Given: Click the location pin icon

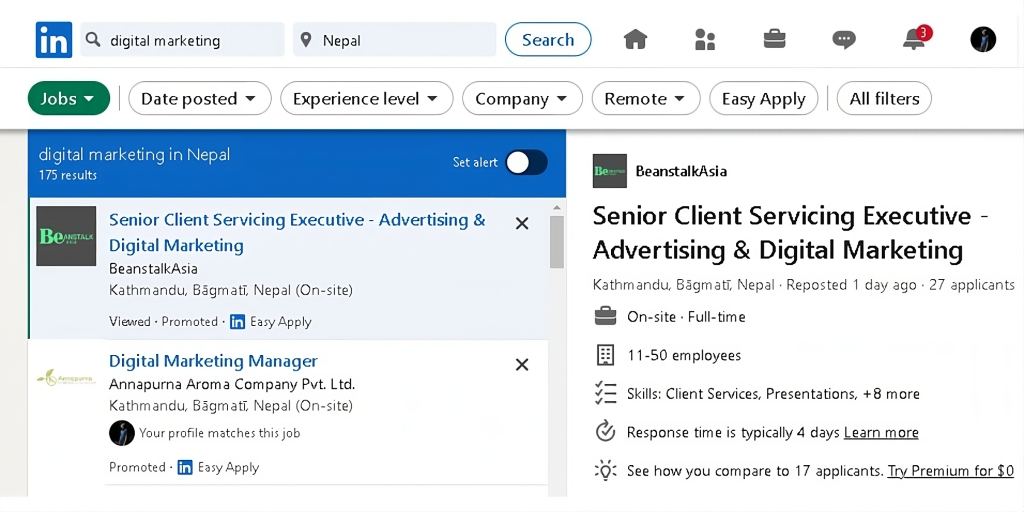Looking at the screenshot, I should point(306,40).
